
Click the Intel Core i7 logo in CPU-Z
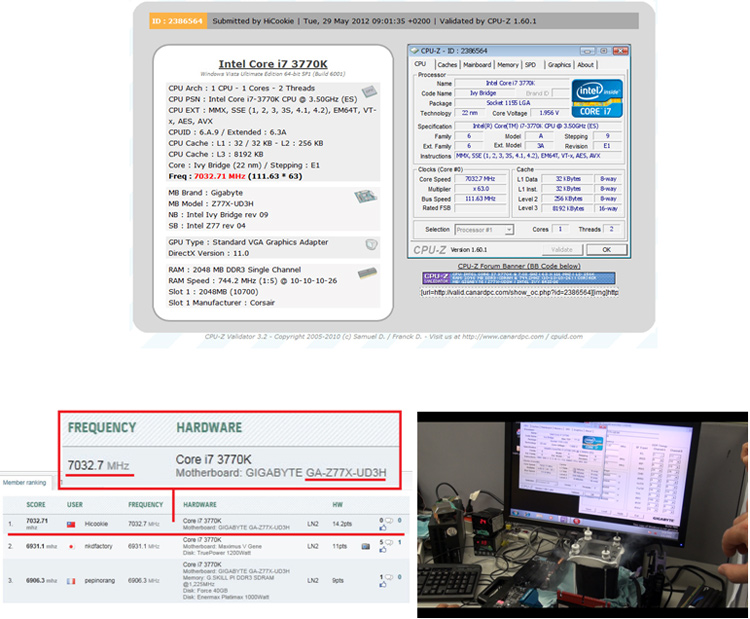click(597, 99)
